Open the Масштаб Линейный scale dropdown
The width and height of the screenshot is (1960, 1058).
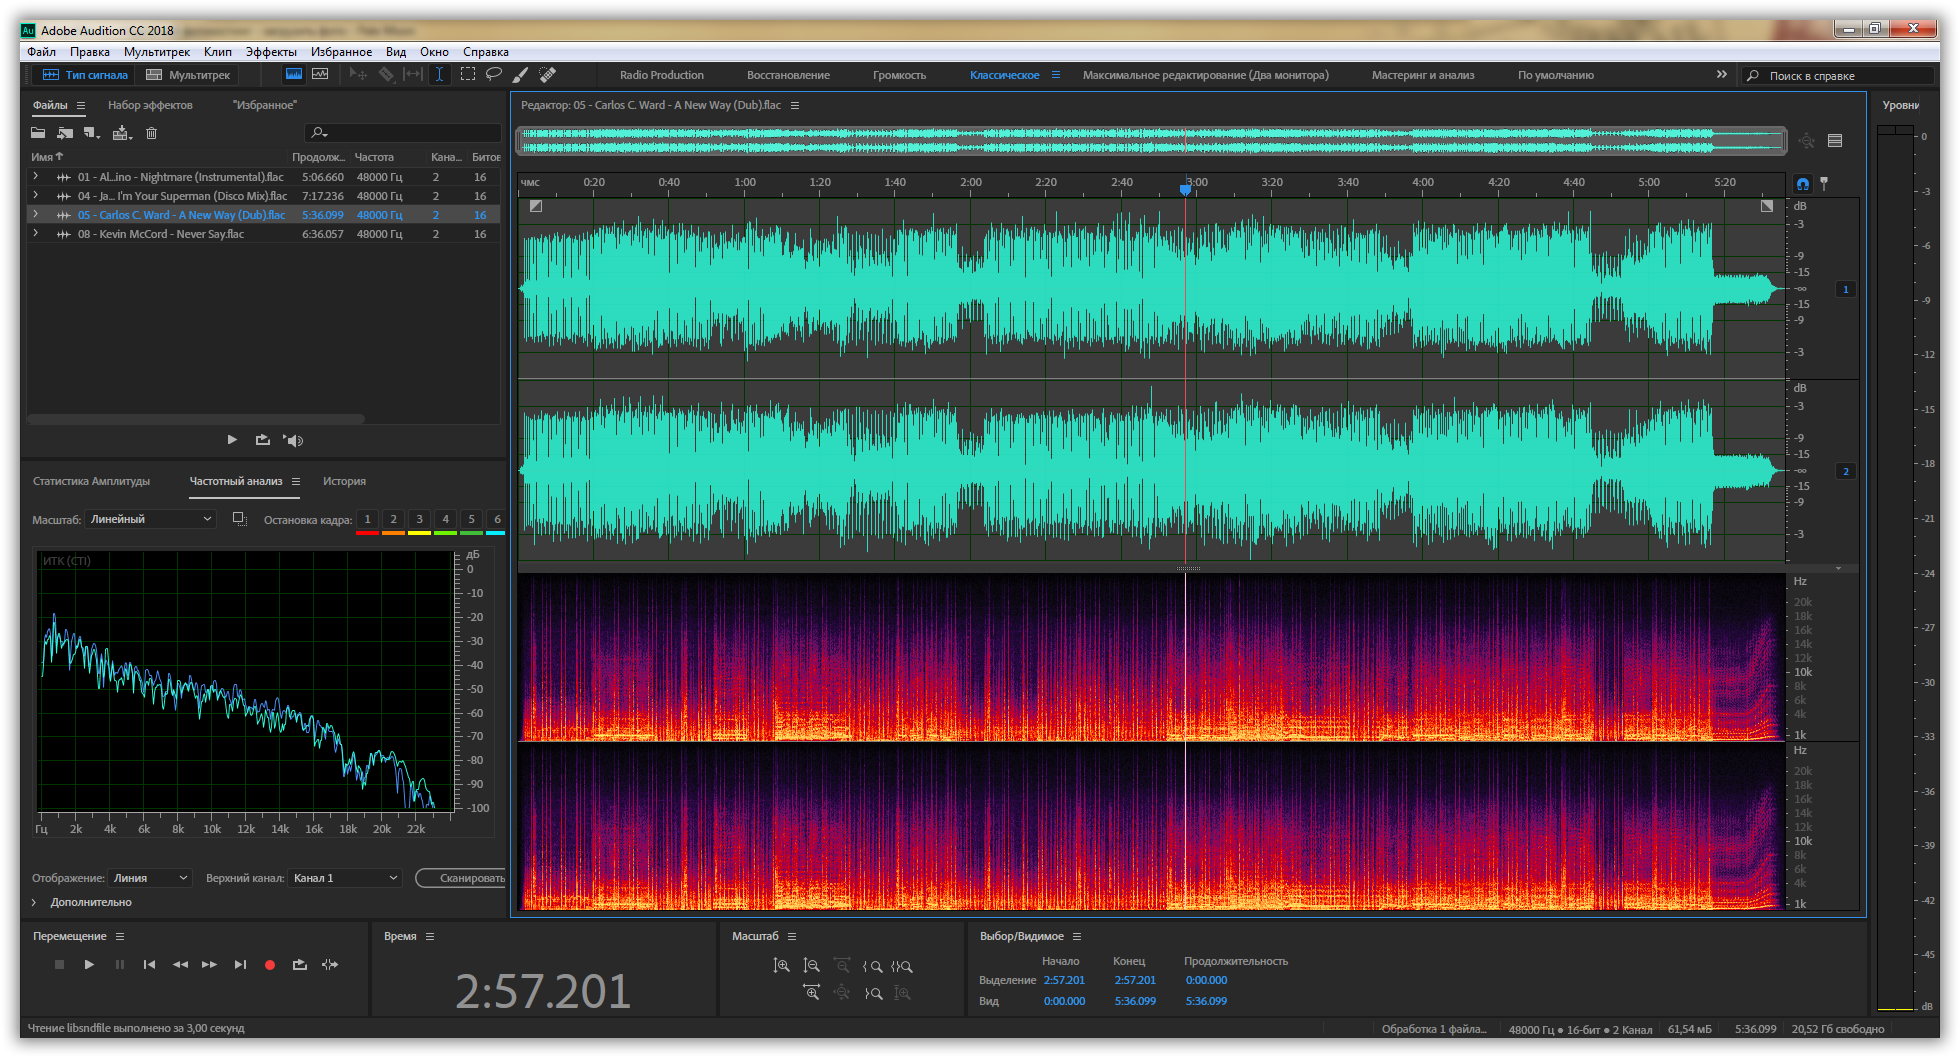click(x=151, y=519)
